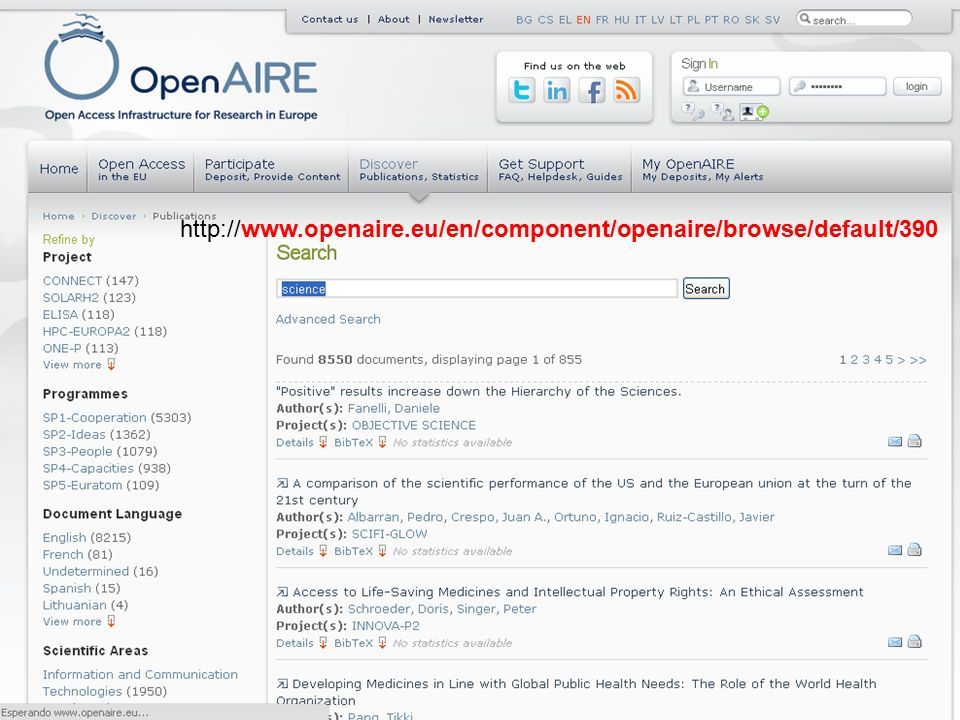The height and width of the screenshot is (720, 960).
Task: Print the INNOVA-P2 result
Action: click(915, 642)
